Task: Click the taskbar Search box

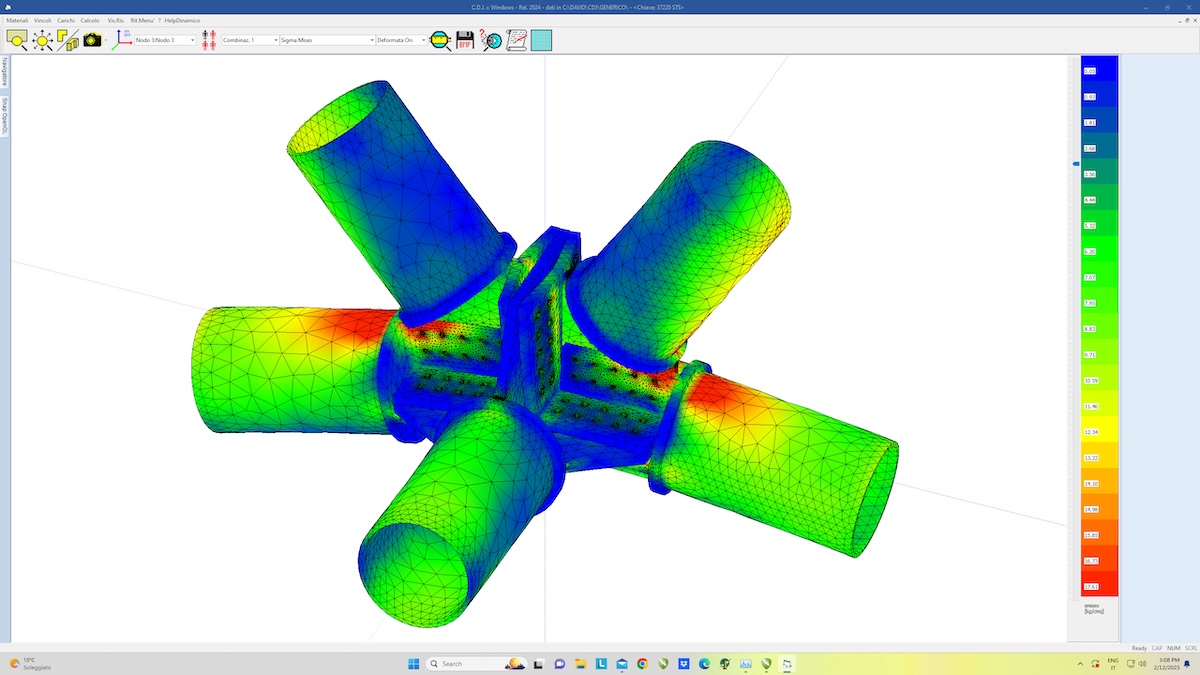Action: click(476, 663)
